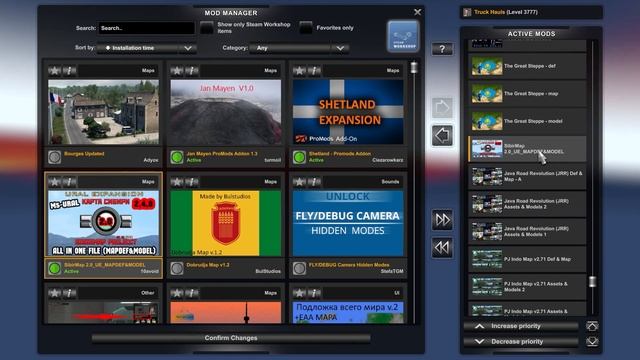Select The Great Steppe - def mod
The width and height of the screenshot is (640, 360).
[x=527, y=66]
